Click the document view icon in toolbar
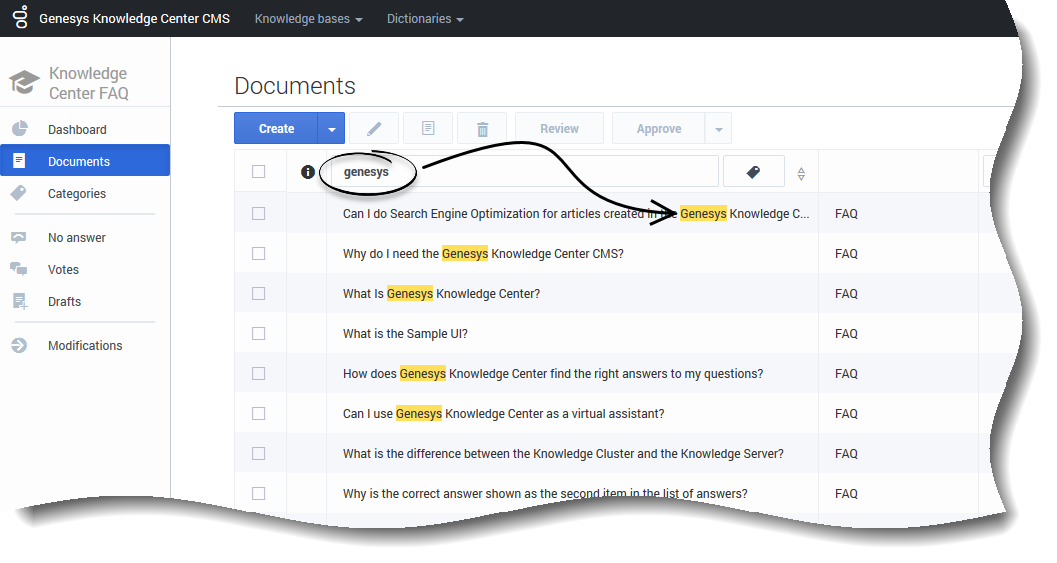 pos(428,129)
